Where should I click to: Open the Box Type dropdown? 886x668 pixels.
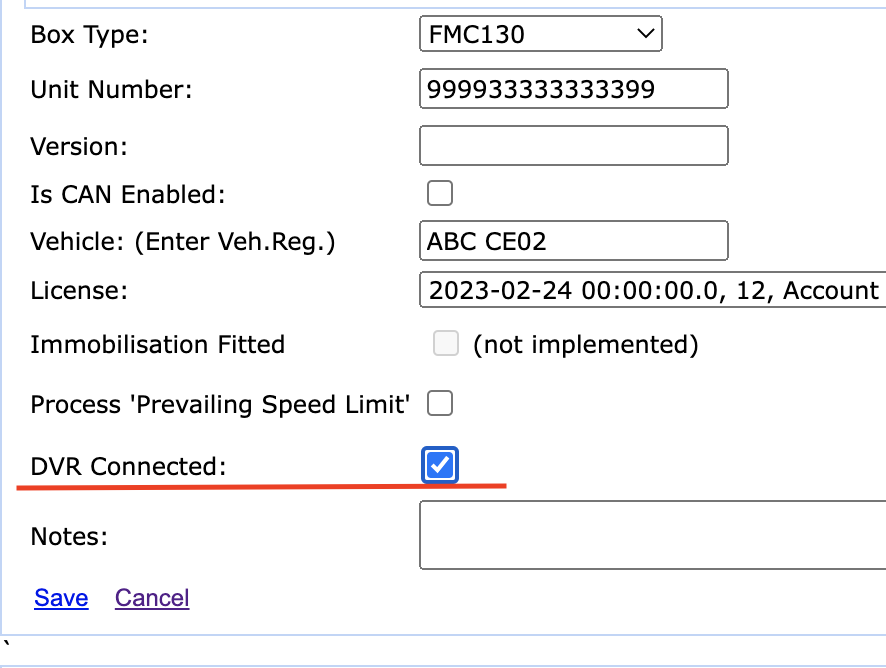click(540, 36)
